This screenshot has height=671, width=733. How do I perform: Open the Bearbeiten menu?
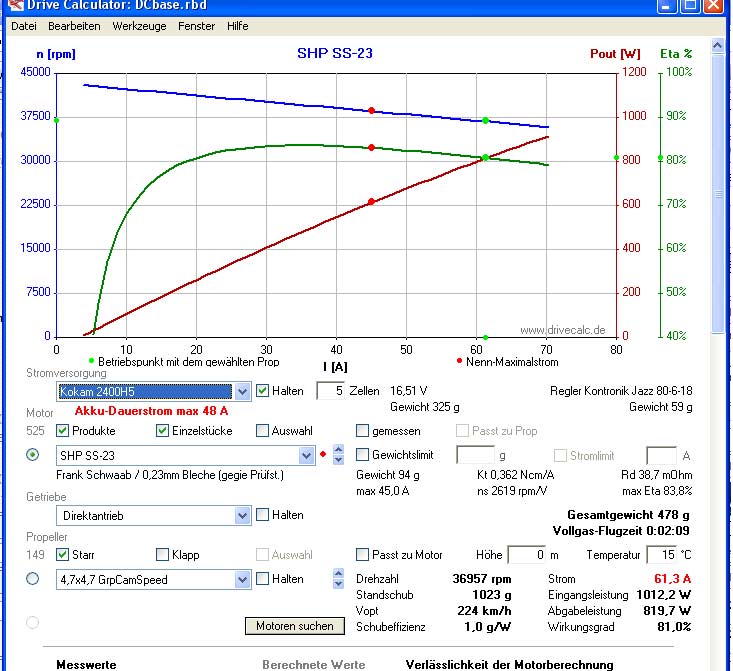[73, 25]
